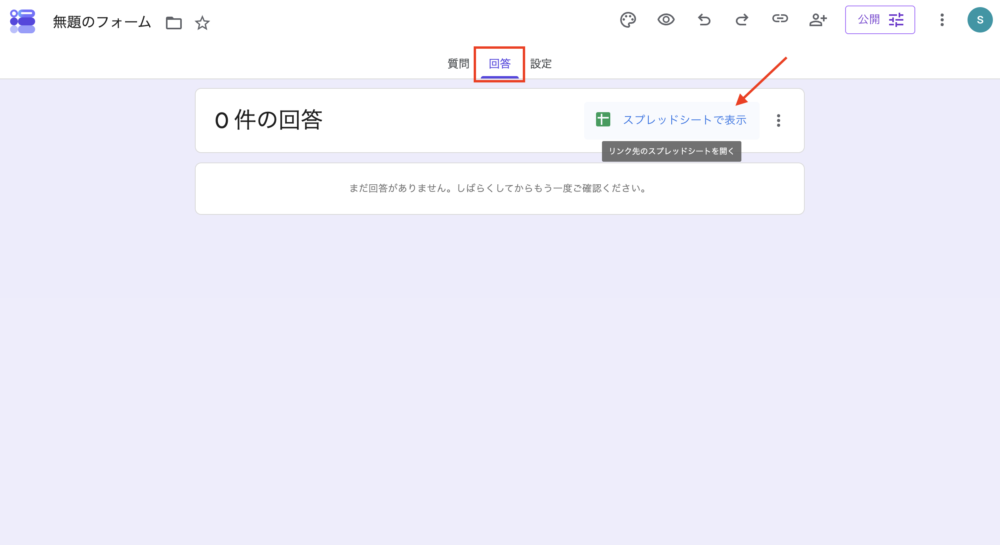Switch to the 設定 tab
This screenshot has height=545, width=1000.
[541, 64]
